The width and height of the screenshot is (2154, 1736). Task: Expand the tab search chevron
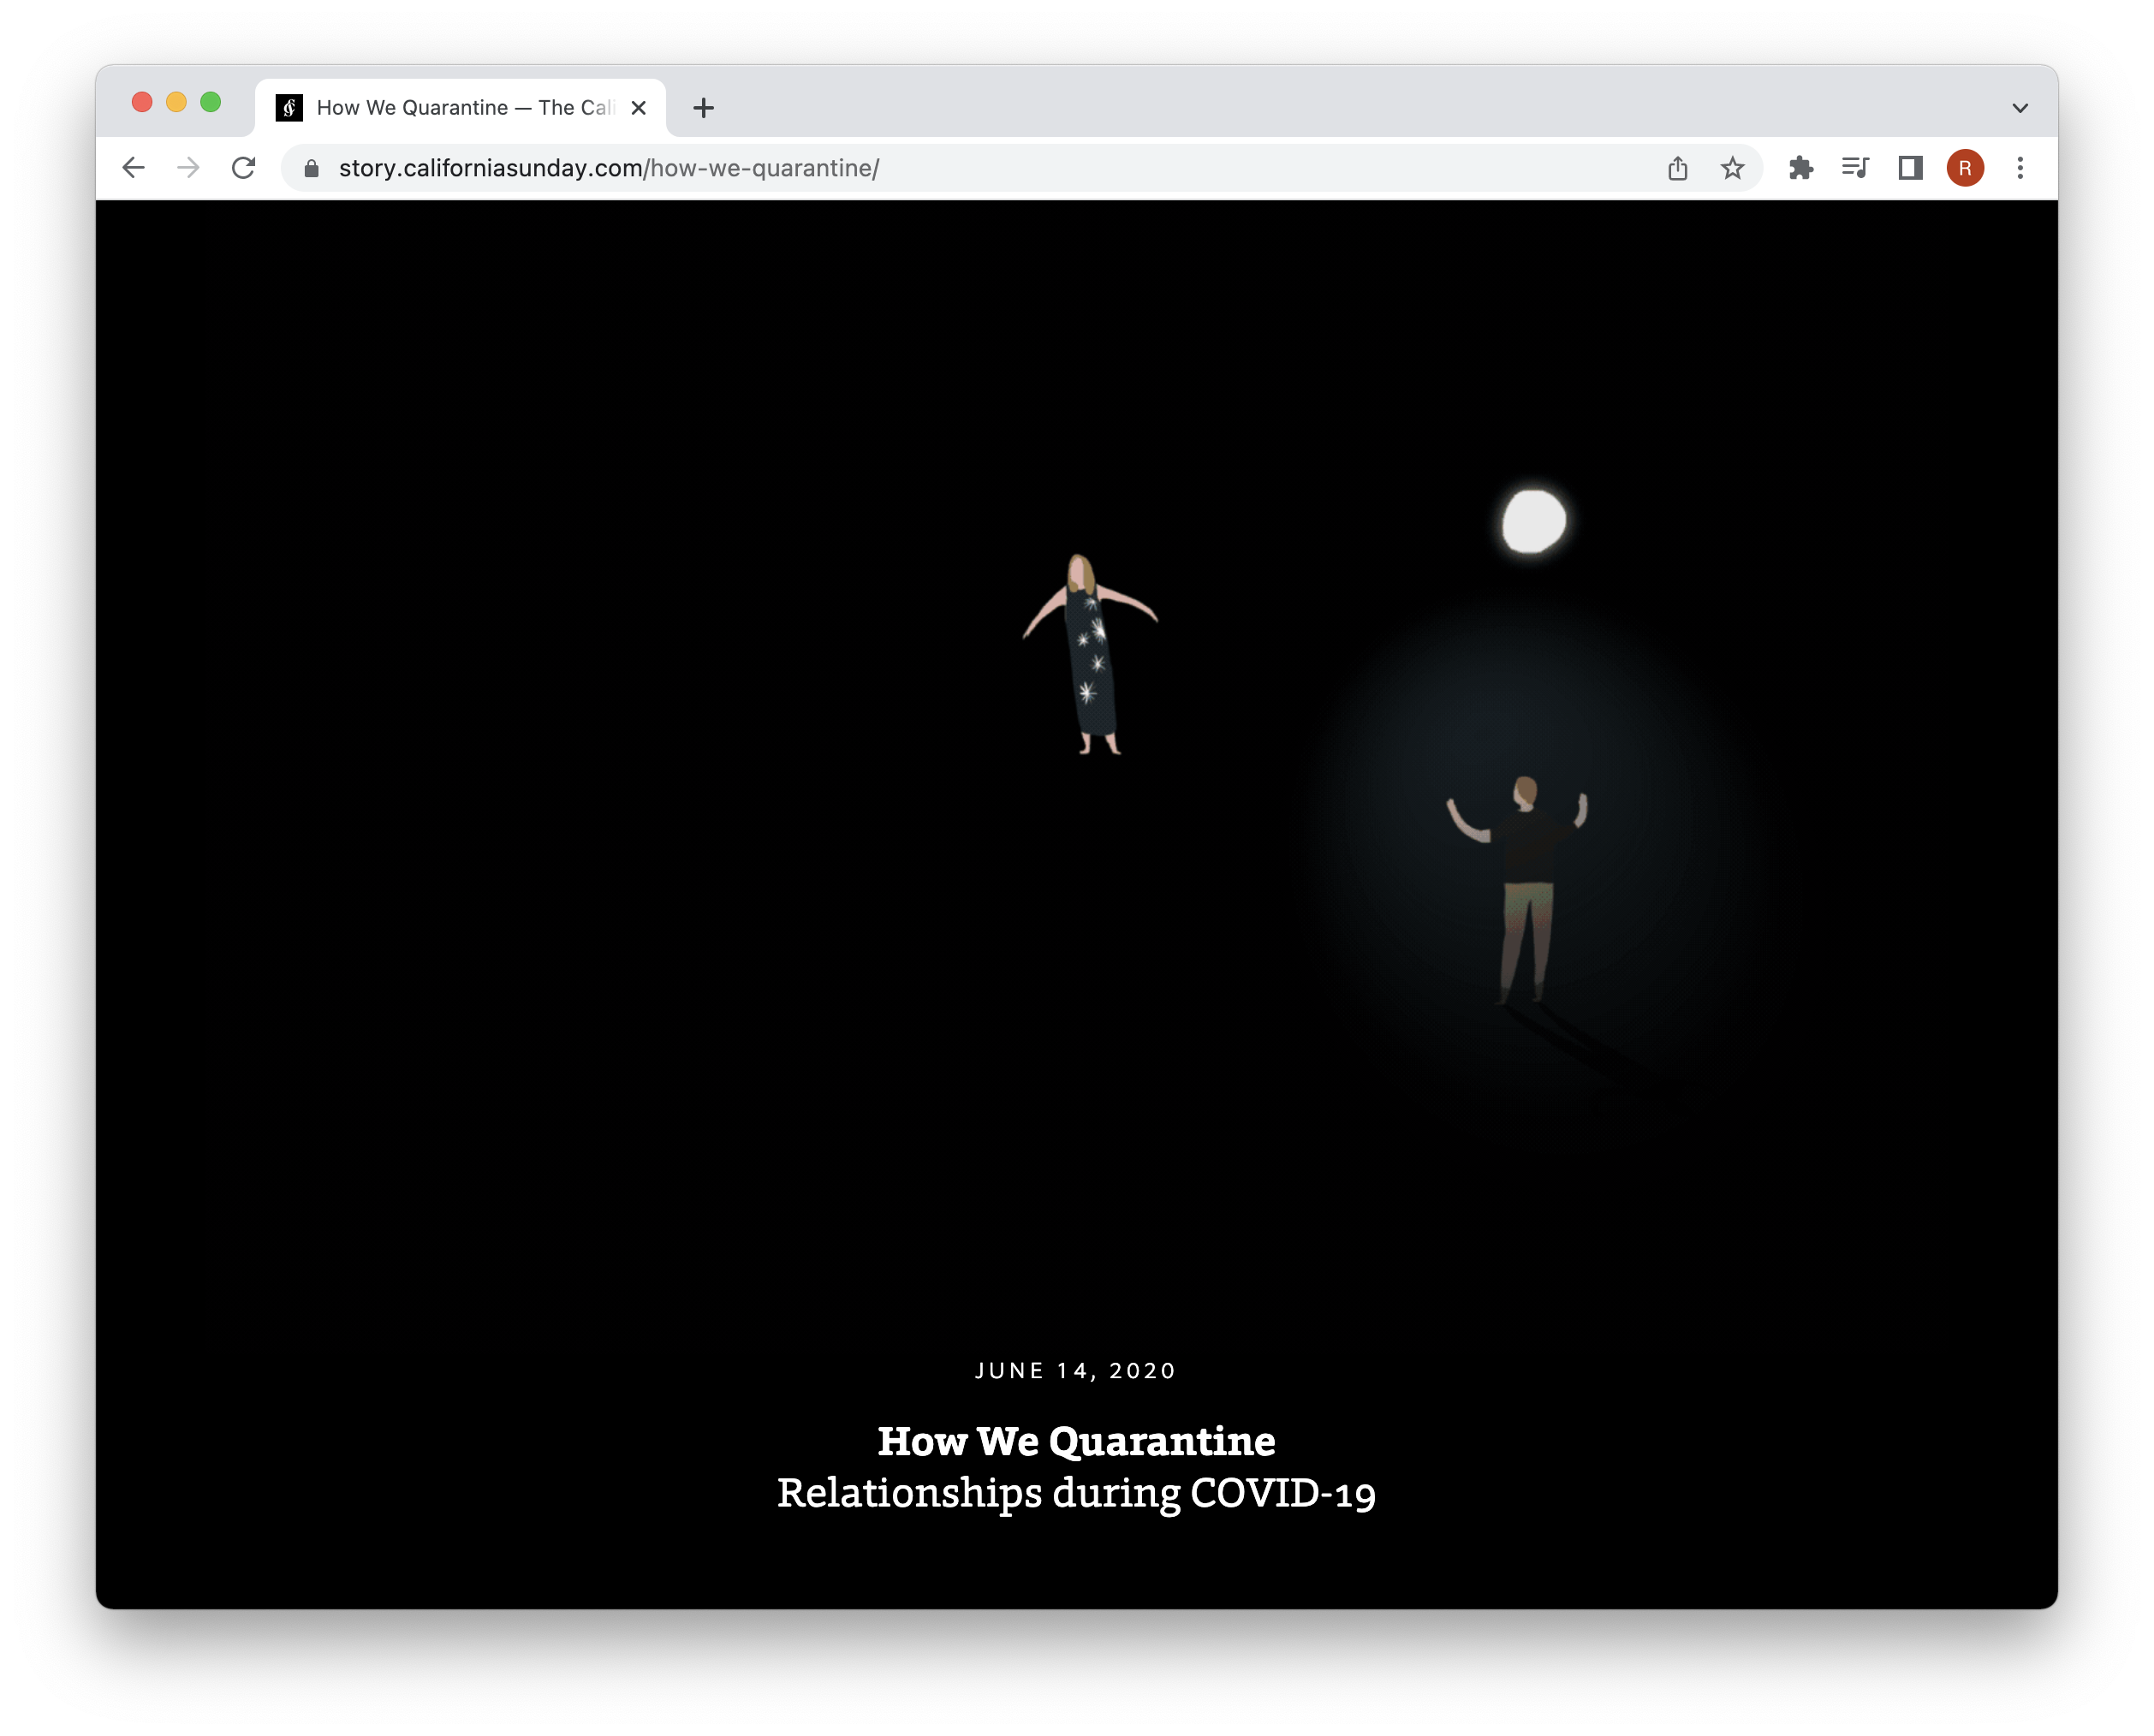tap(2019, 108)
